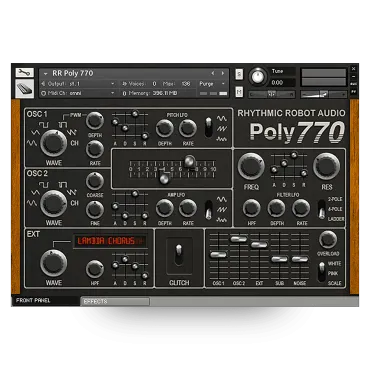Toggle the Mute M button
The image size is (370, 370).
239,91
